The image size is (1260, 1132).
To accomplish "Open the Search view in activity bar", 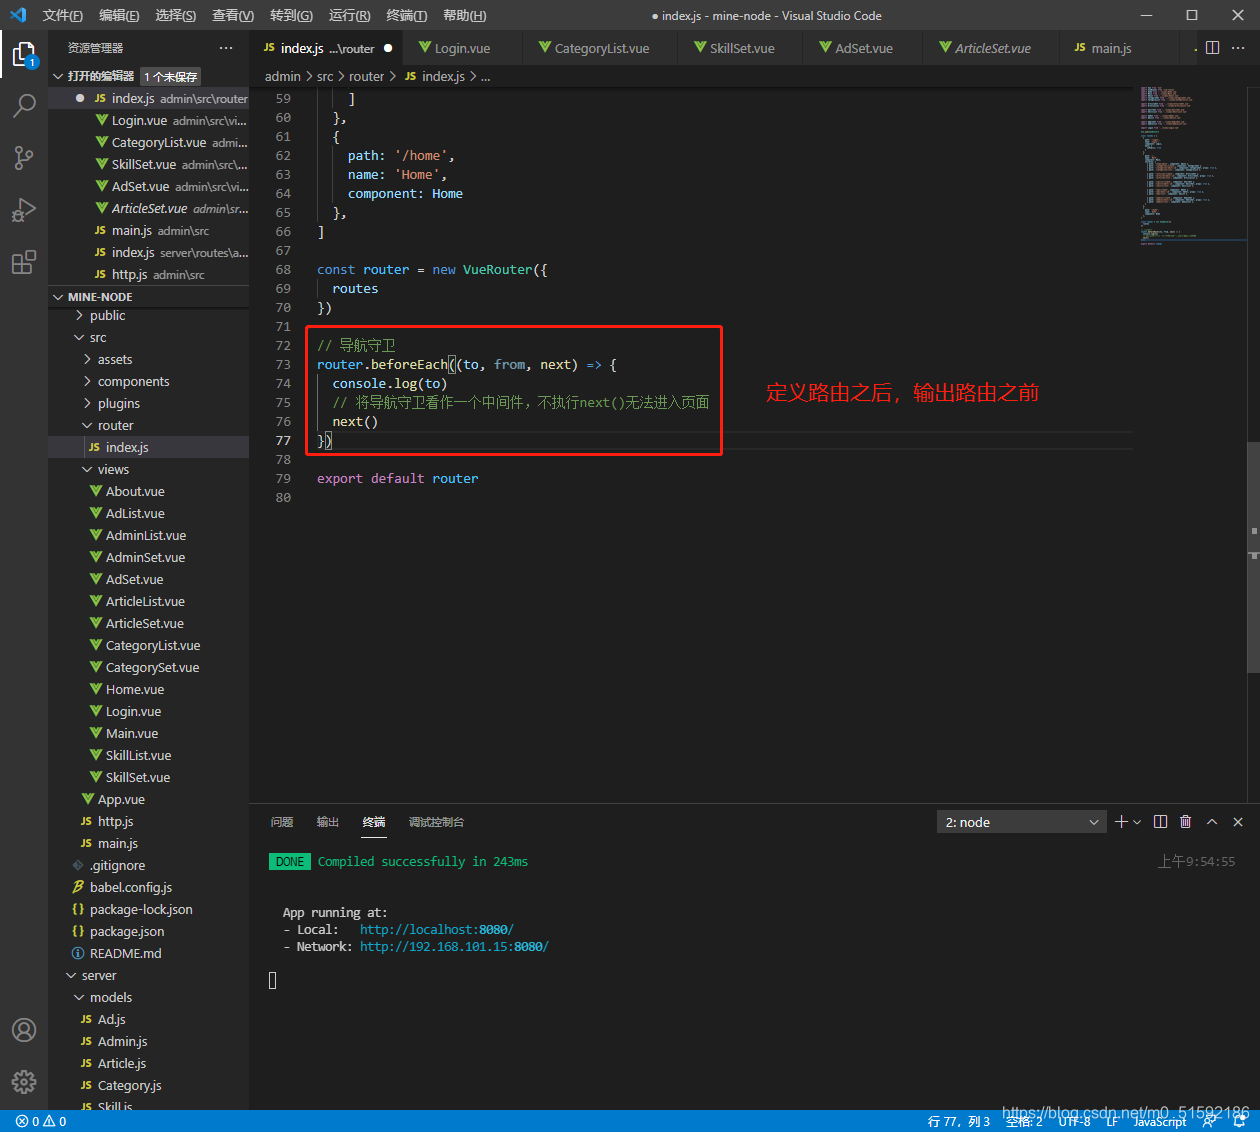I will click(x=24, y=105).
